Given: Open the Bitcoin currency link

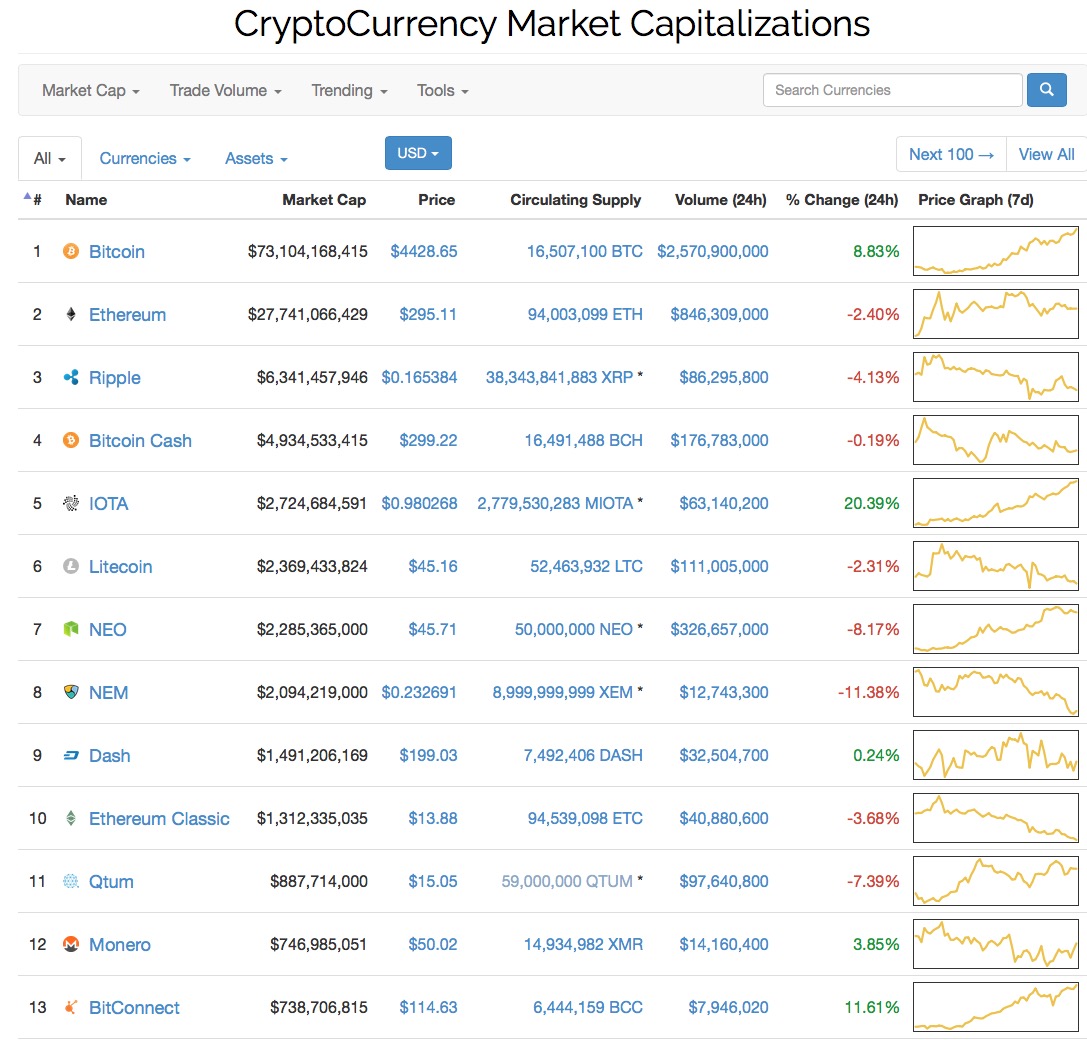Looking at the screenshot, I should point(116,252).
